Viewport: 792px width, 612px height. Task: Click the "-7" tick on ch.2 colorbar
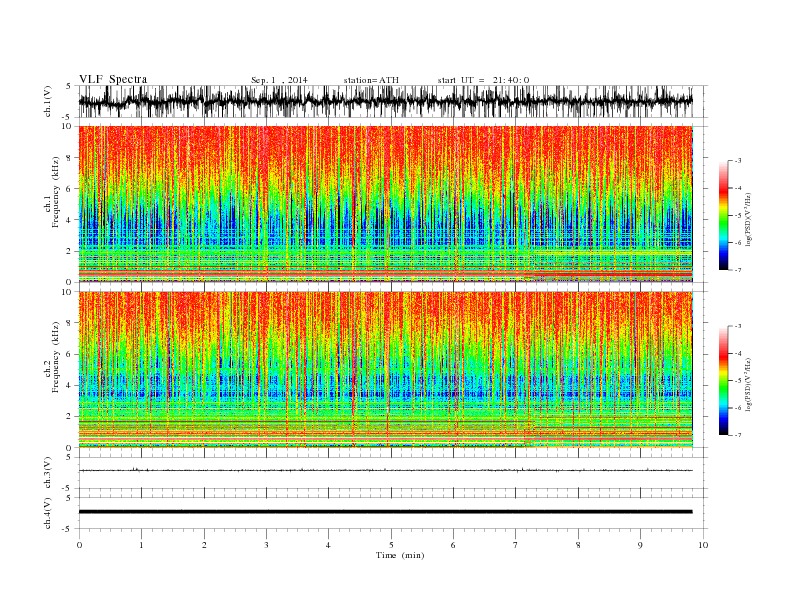tap(738, 435)
